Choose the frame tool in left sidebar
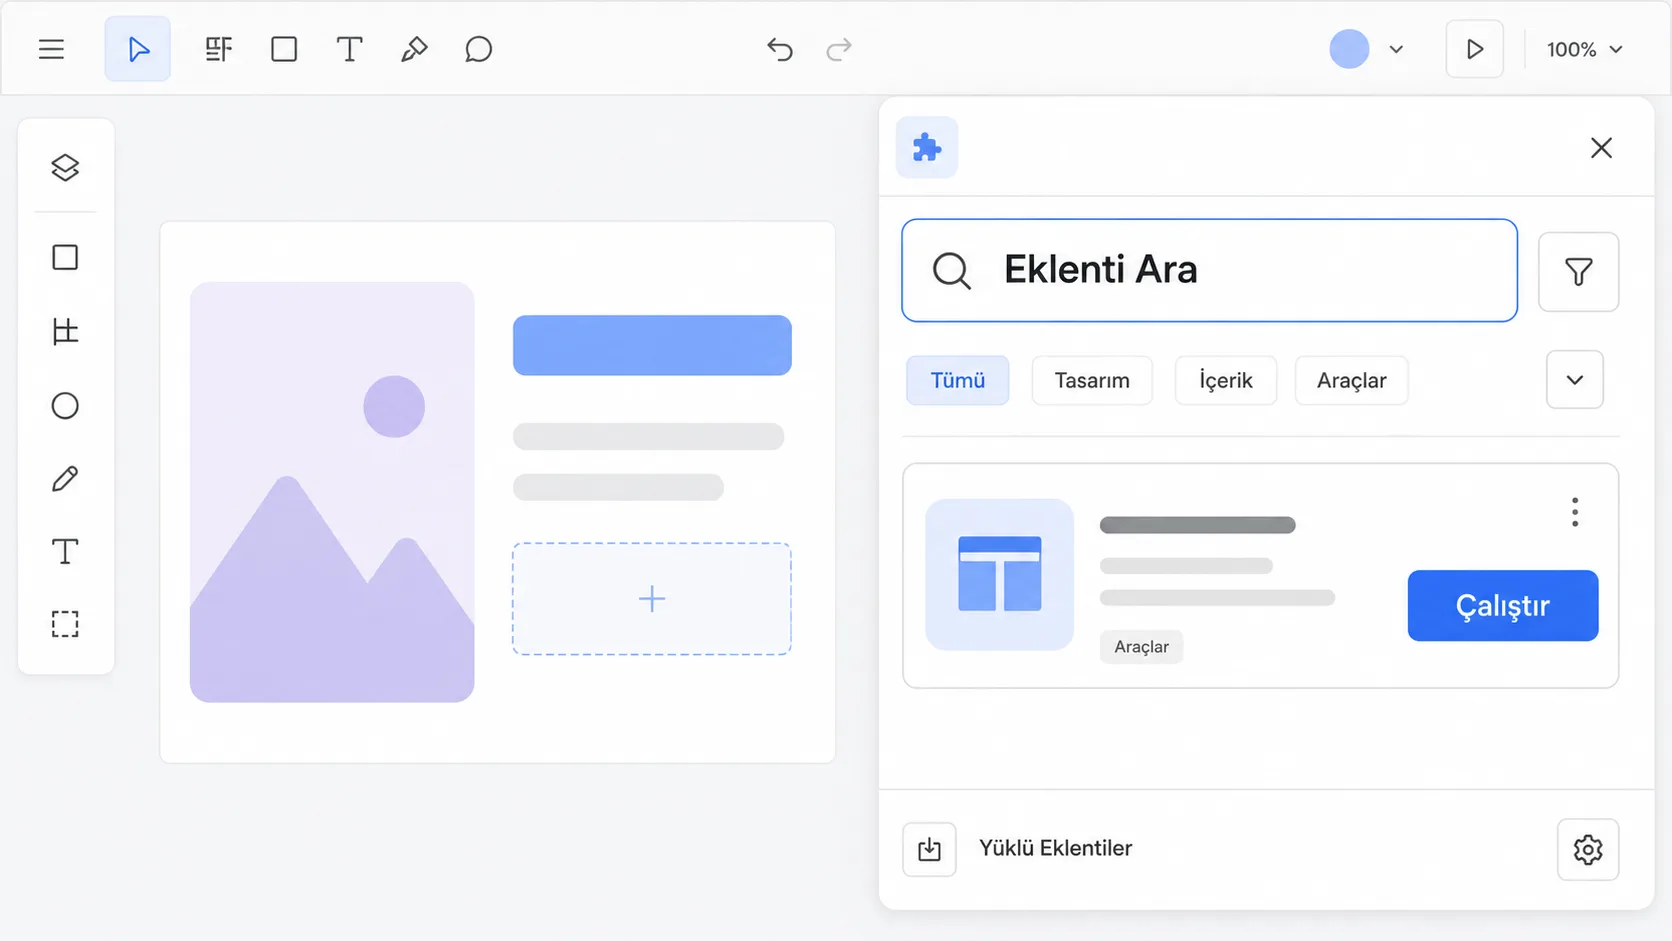 65,331
